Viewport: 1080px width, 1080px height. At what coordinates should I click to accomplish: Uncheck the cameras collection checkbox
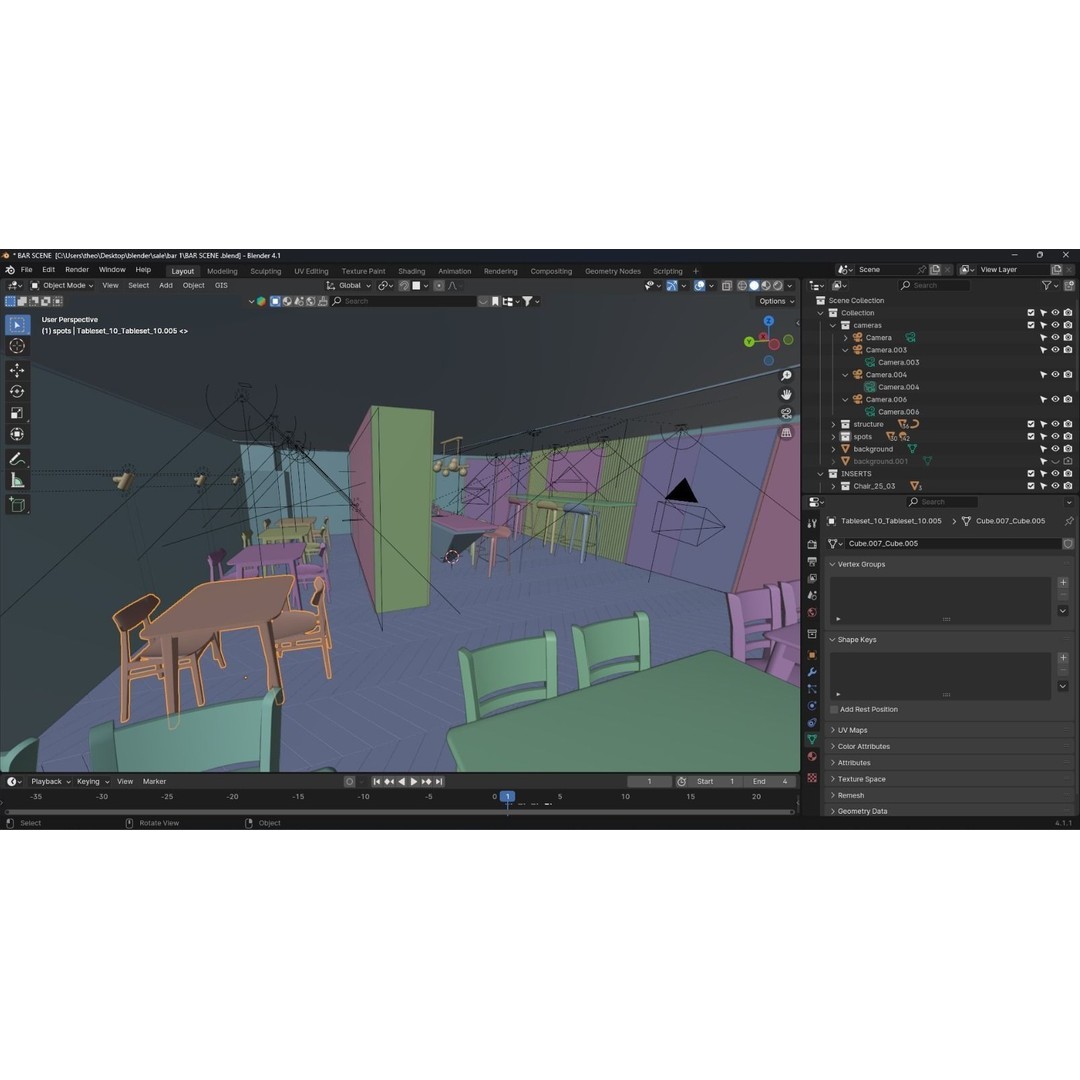coord(1031,325)
